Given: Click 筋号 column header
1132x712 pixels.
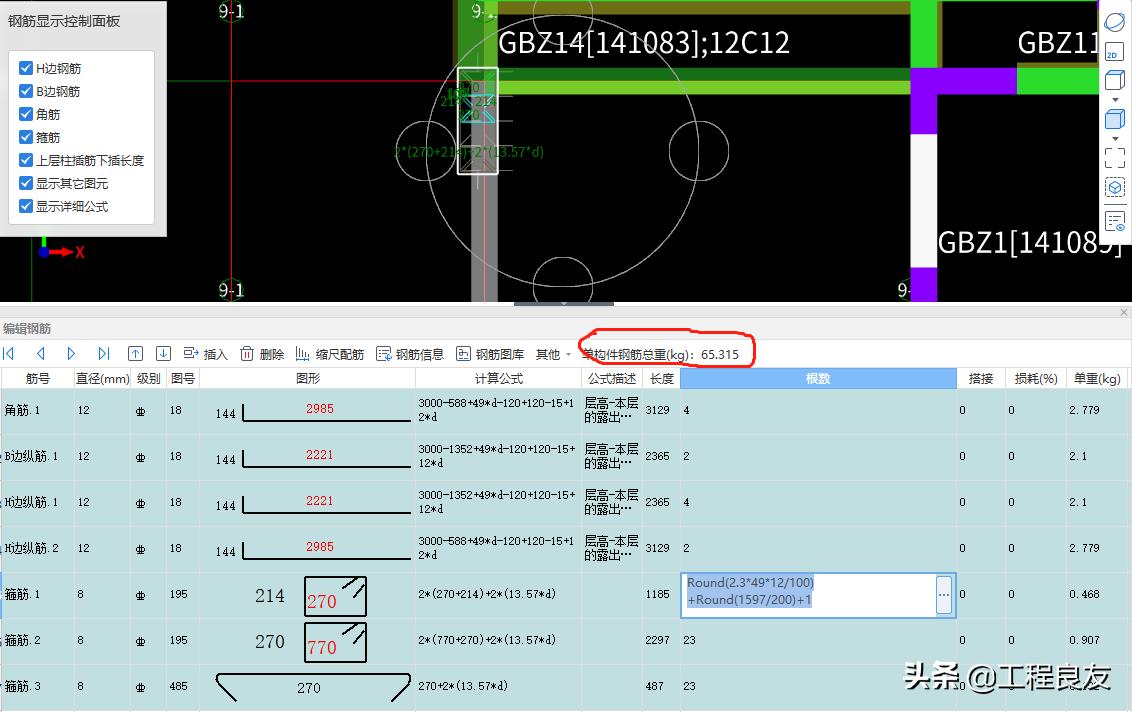Looking at the screenshot, I should (37, 378).
